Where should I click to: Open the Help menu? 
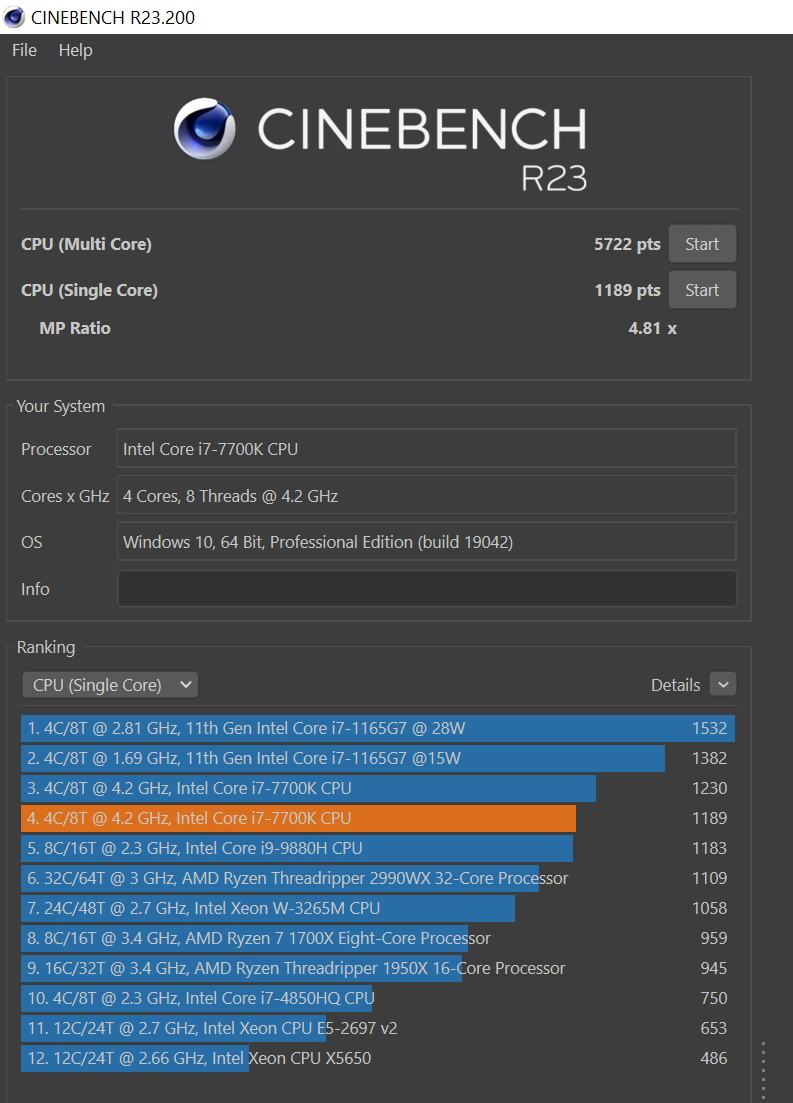(x=75, y=50)
